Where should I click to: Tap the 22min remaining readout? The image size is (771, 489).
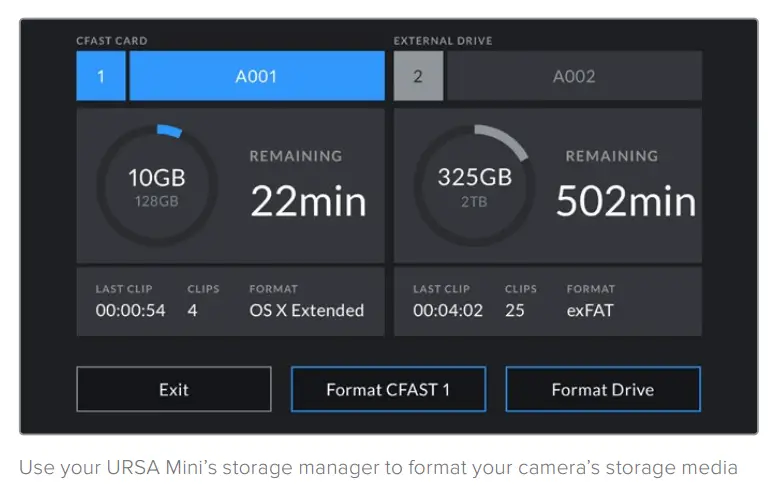point(308,202)
